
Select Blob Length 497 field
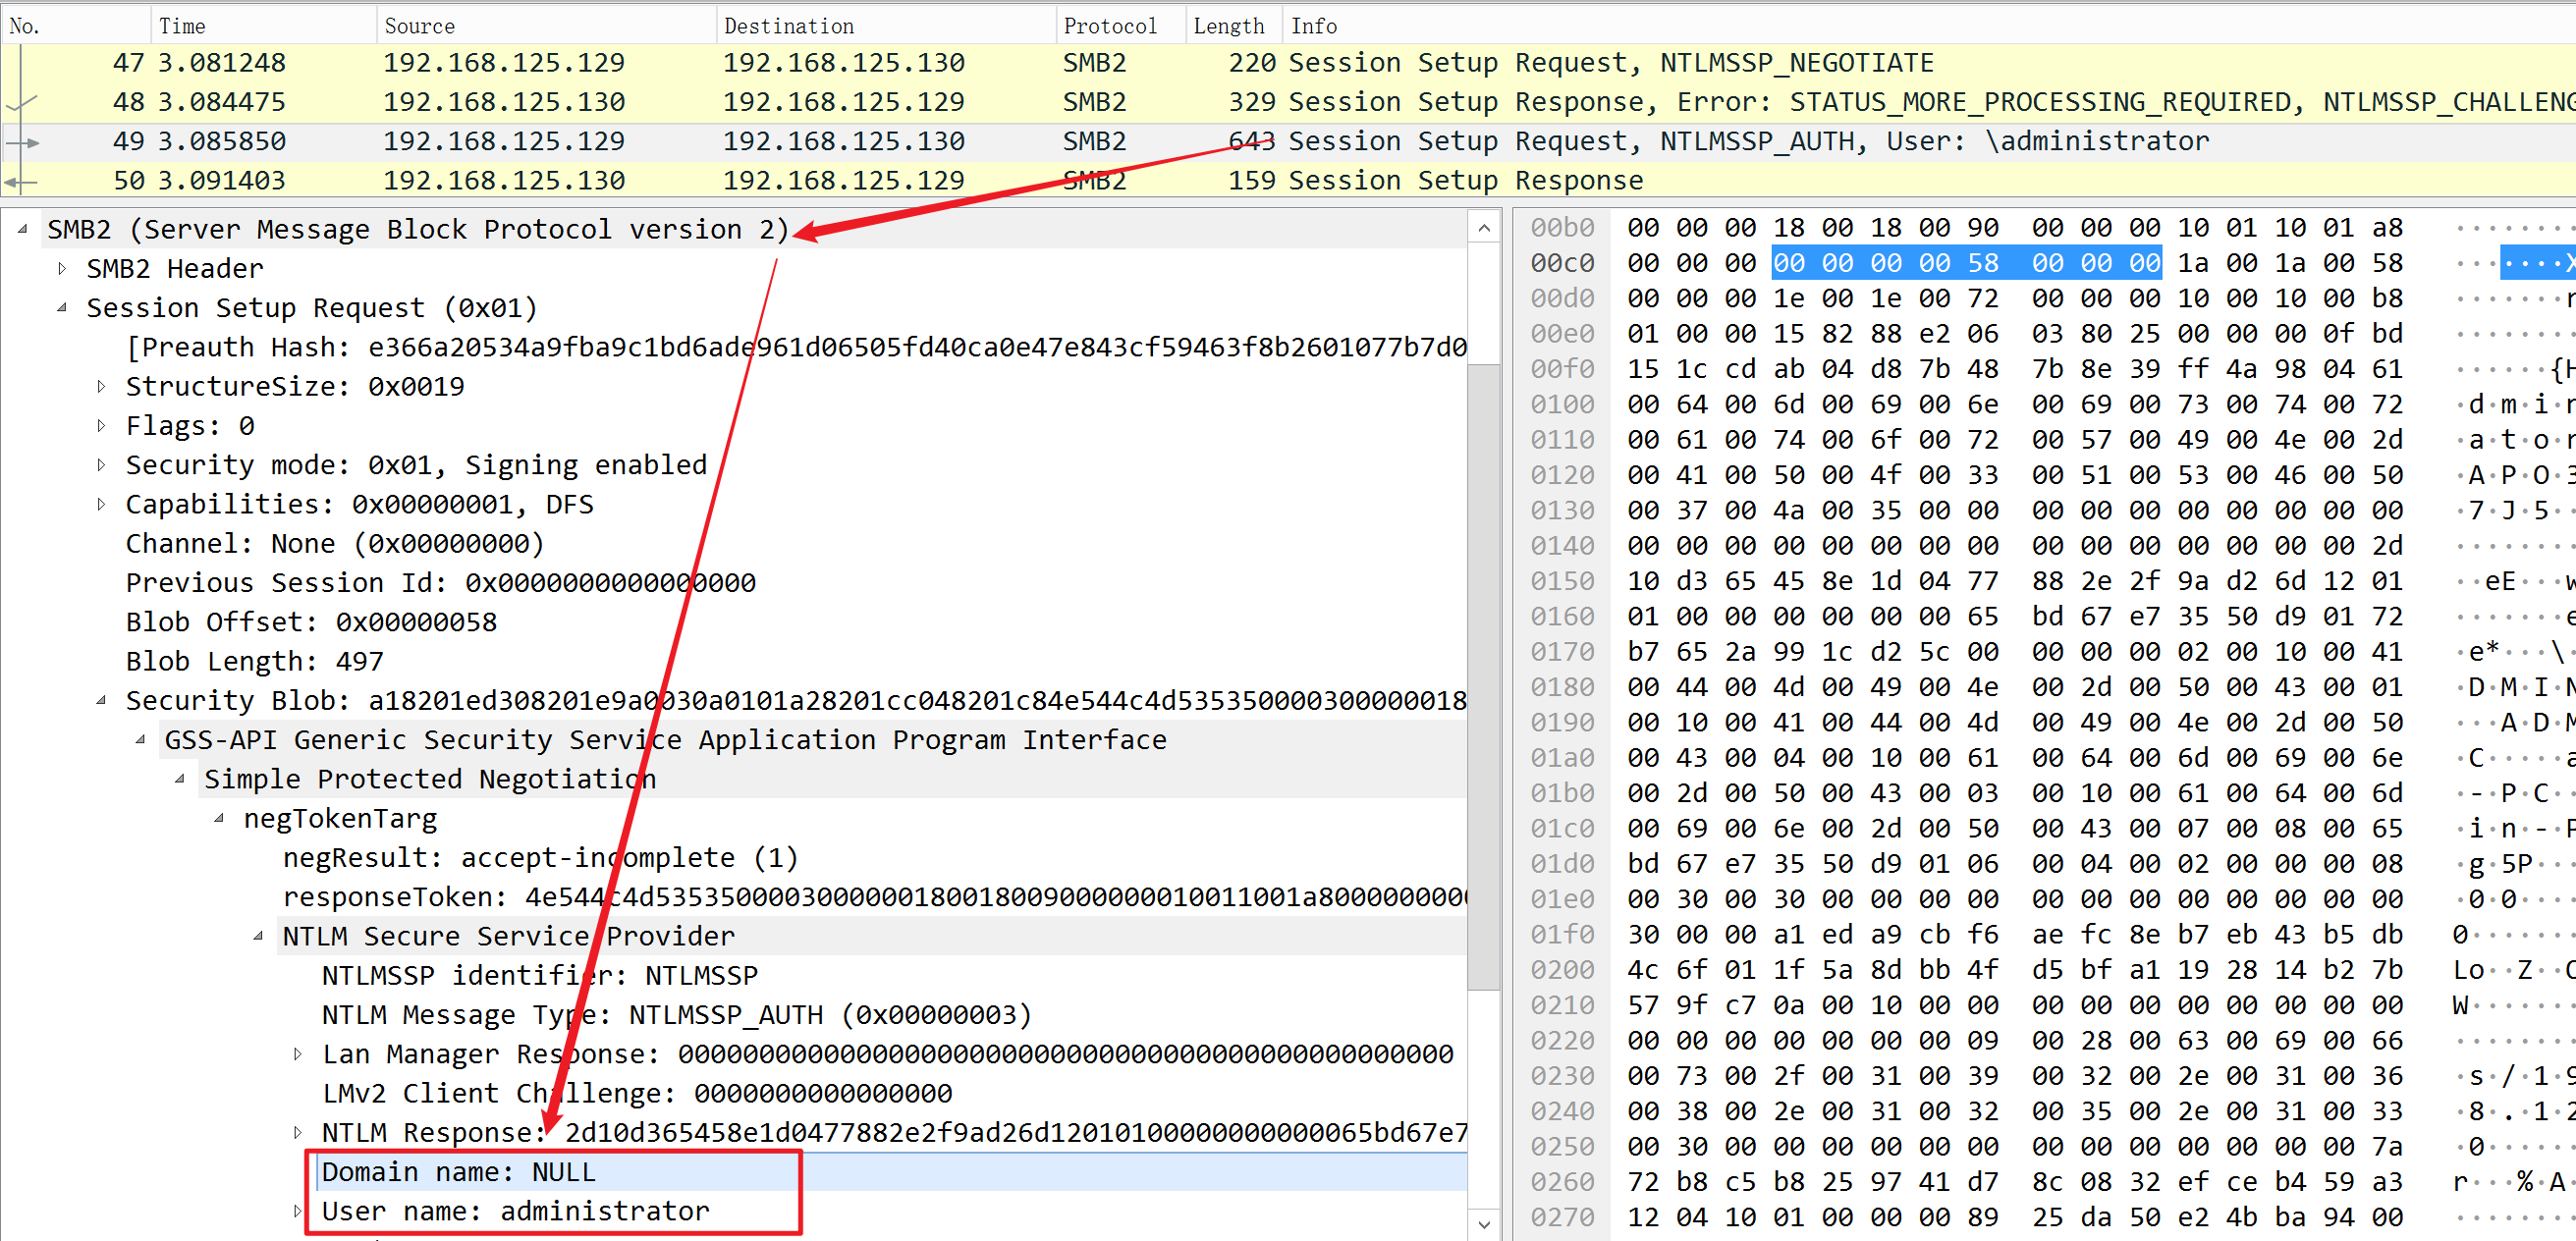[x=255, y=661]
